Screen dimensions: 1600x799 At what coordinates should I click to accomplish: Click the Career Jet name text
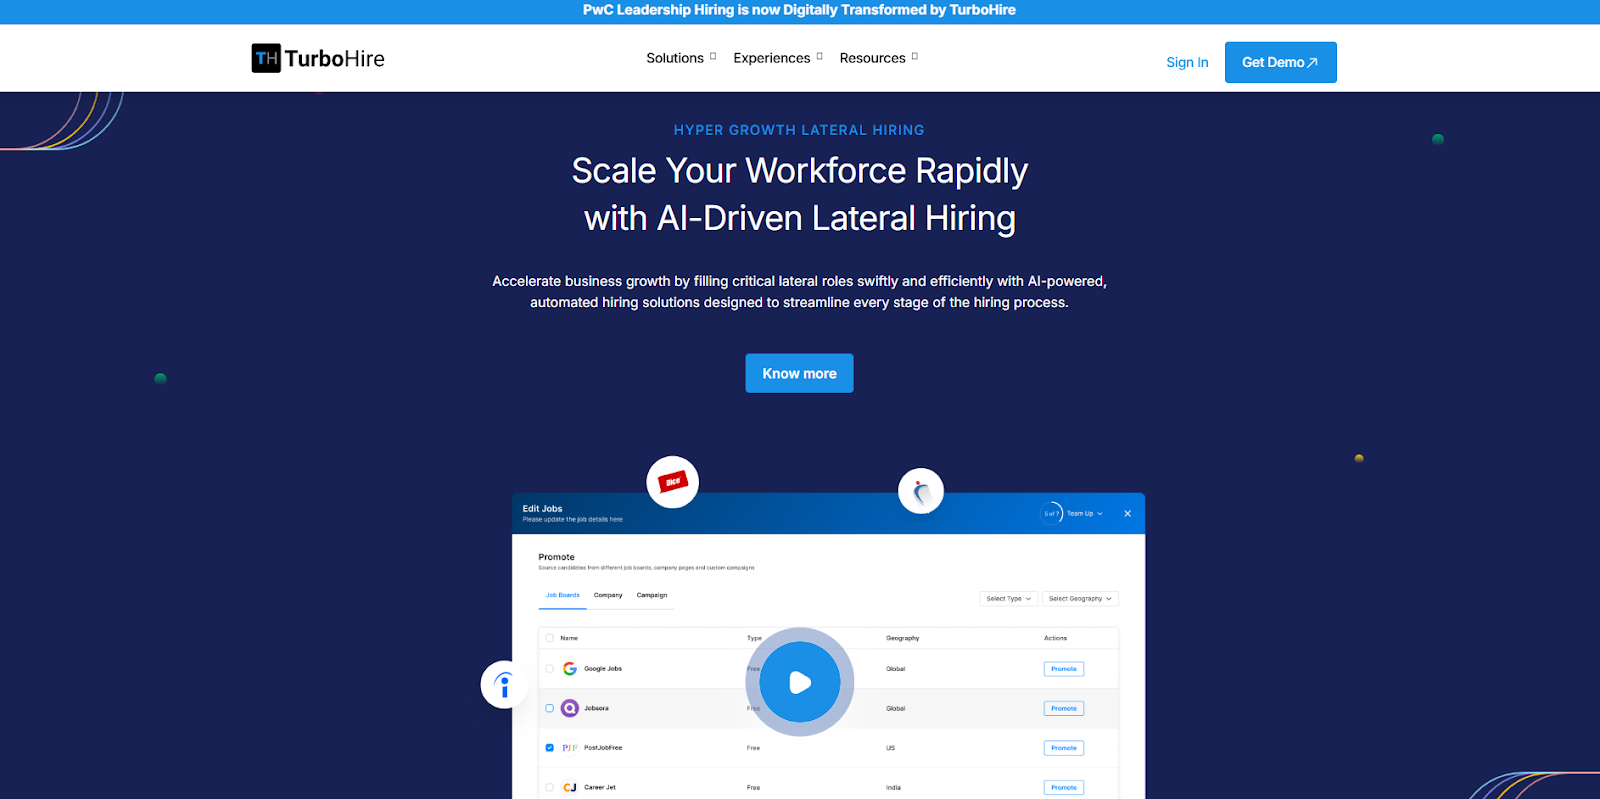click(x=600, y=787)
